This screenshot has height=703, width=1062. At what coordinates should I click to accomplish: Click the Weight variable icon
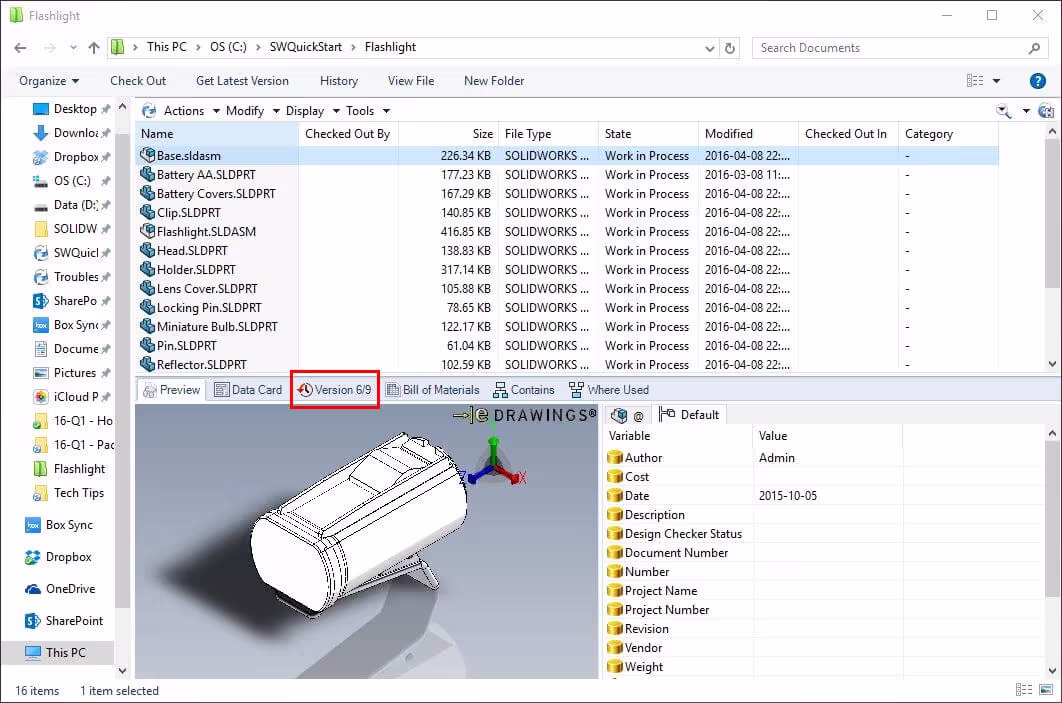click(615, 666)
